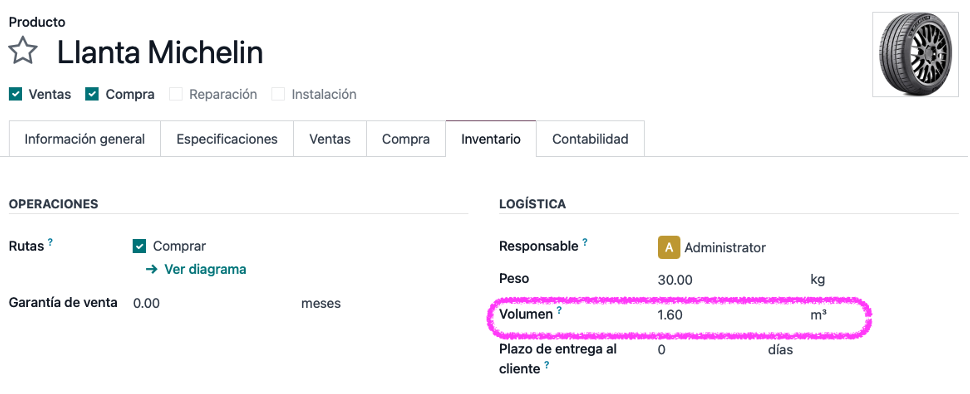Click the m³ unit label
970x394 pixels.
818,315
